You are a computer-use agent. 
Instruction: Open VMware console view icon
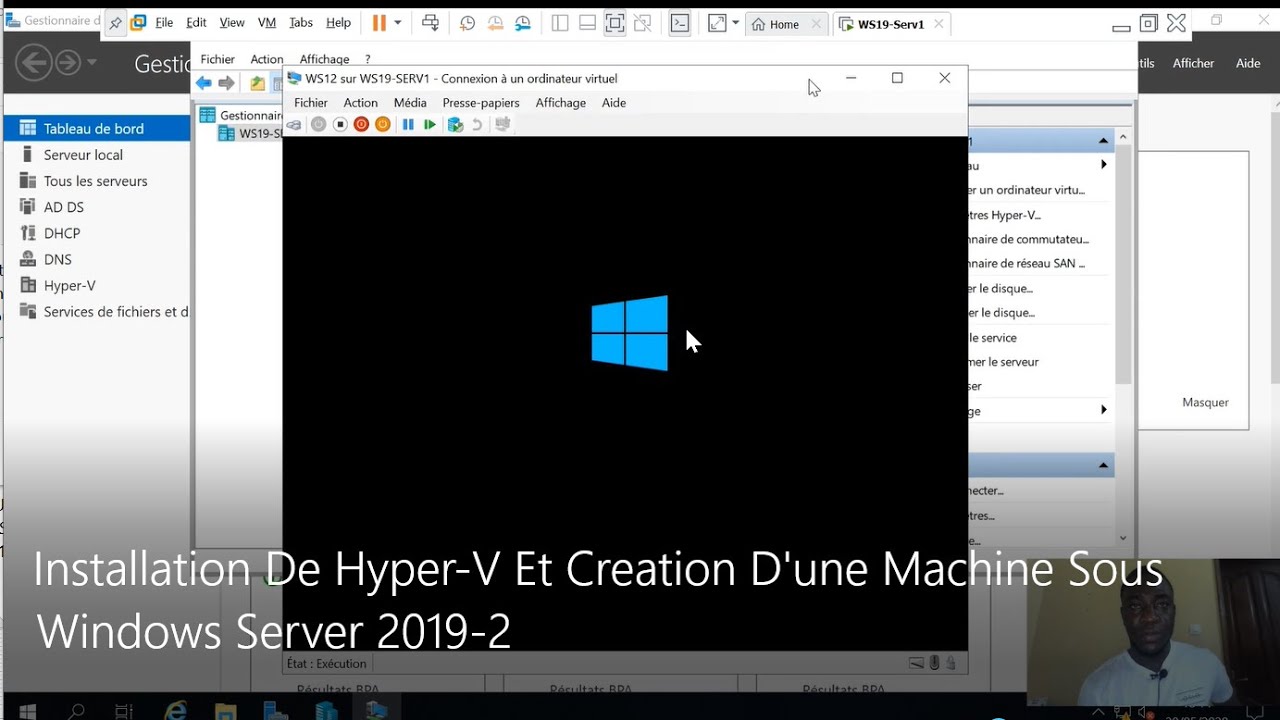pyautogui.click(x=680, y=23)
